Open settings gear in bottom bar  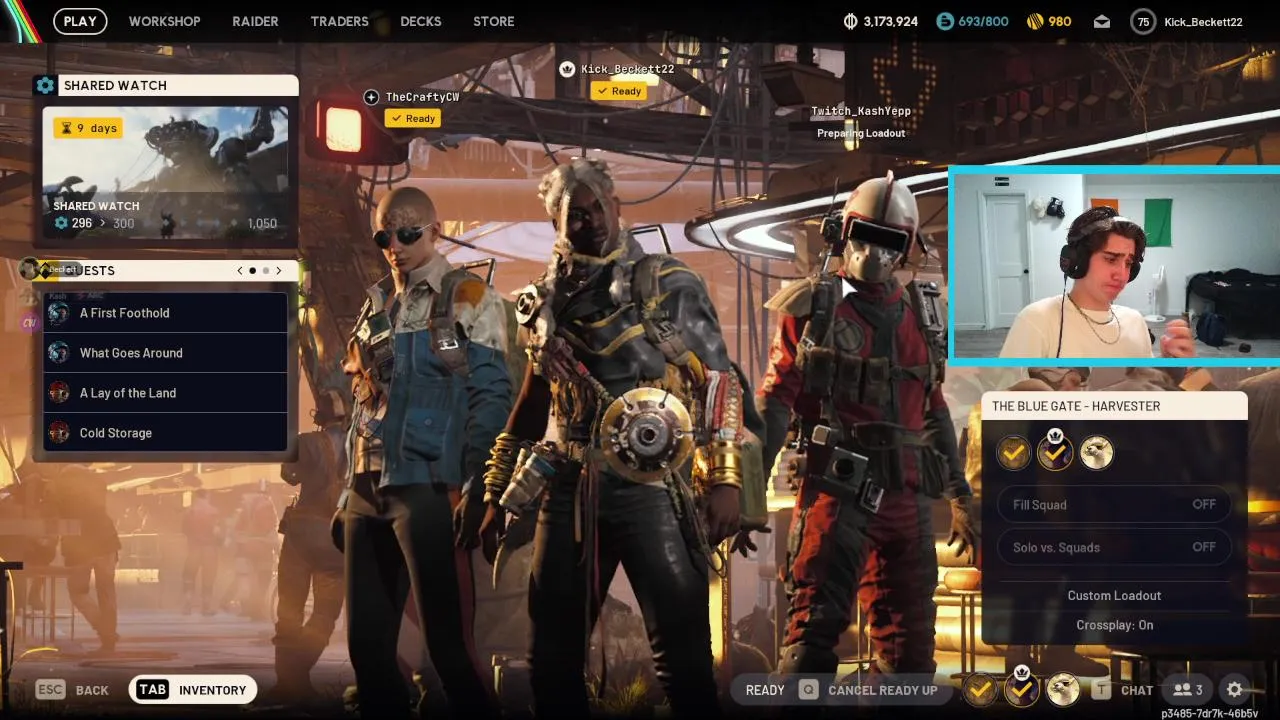point(1235,689)
